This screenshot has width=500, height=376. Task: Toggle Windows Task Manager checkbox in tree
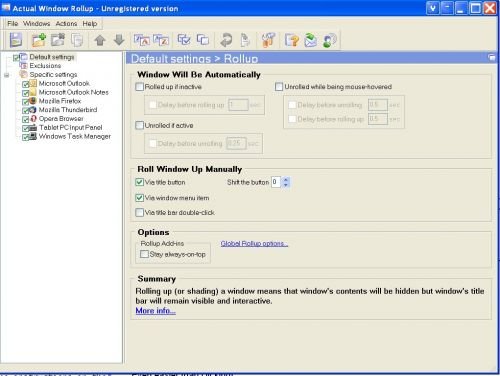point(26,137)
